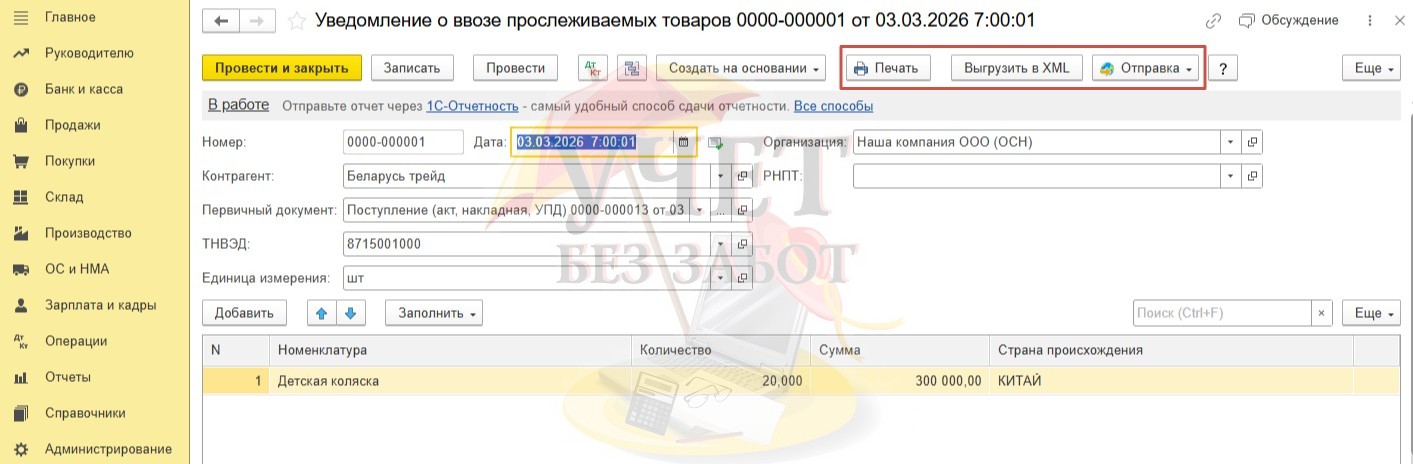The width and height of the screenshot is (1413, 464).
Task: Click the Печать button
Action: tap(889, 68)
